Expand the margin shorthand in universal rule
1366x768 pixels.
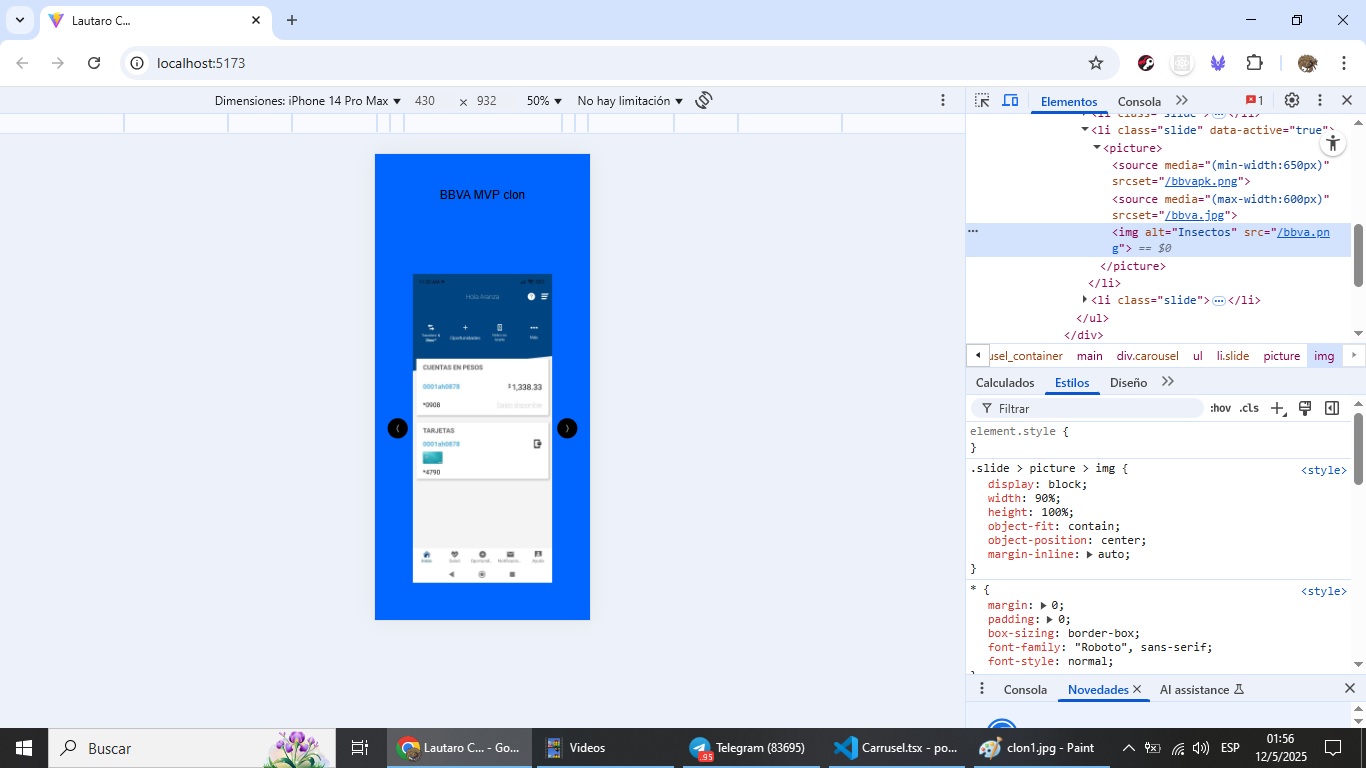click(x=1044, y=605)
